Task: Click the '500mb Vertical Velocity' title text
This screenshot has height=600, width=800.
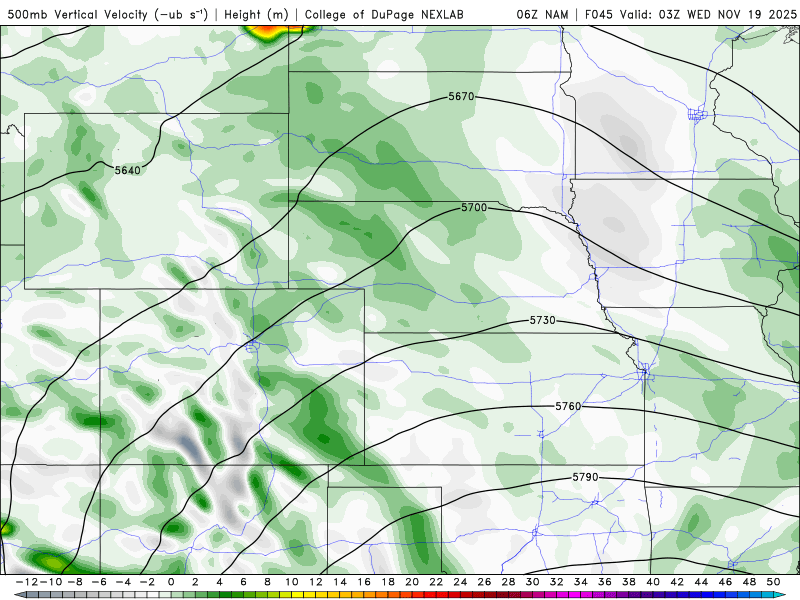Action: (x=78, y=14)
